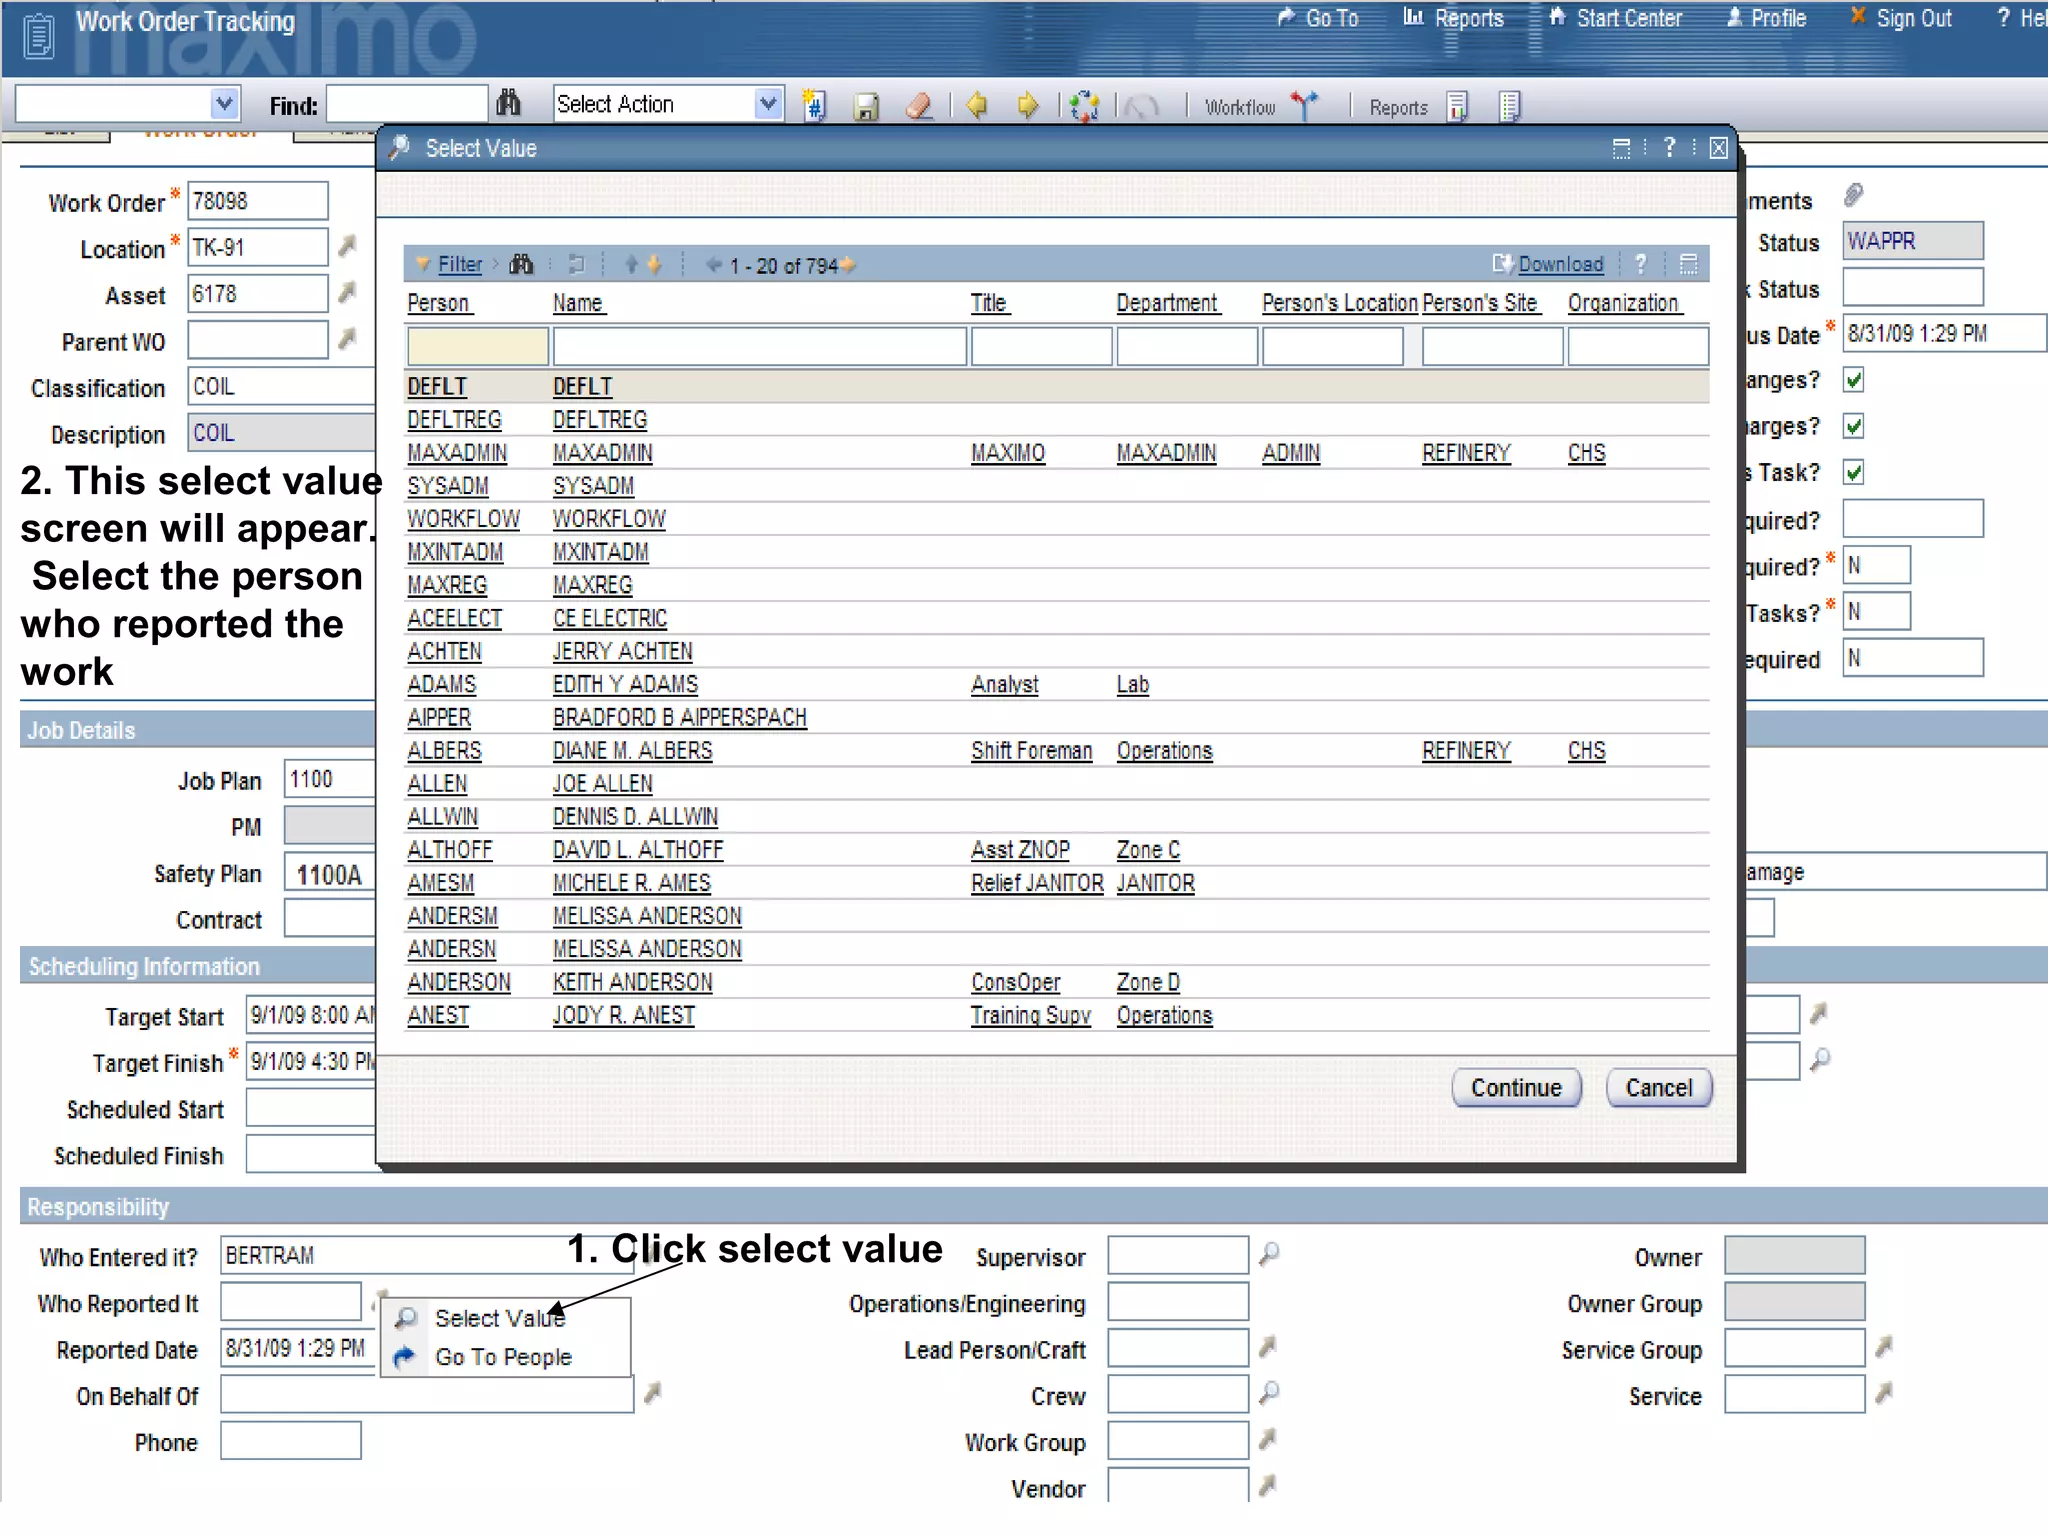Open the Go To menu

[1318, 18]
